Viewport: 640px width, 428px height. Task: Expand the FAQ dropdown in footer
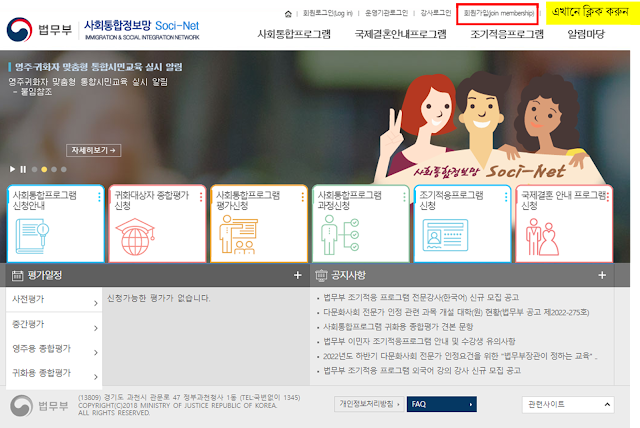(442, 404)
